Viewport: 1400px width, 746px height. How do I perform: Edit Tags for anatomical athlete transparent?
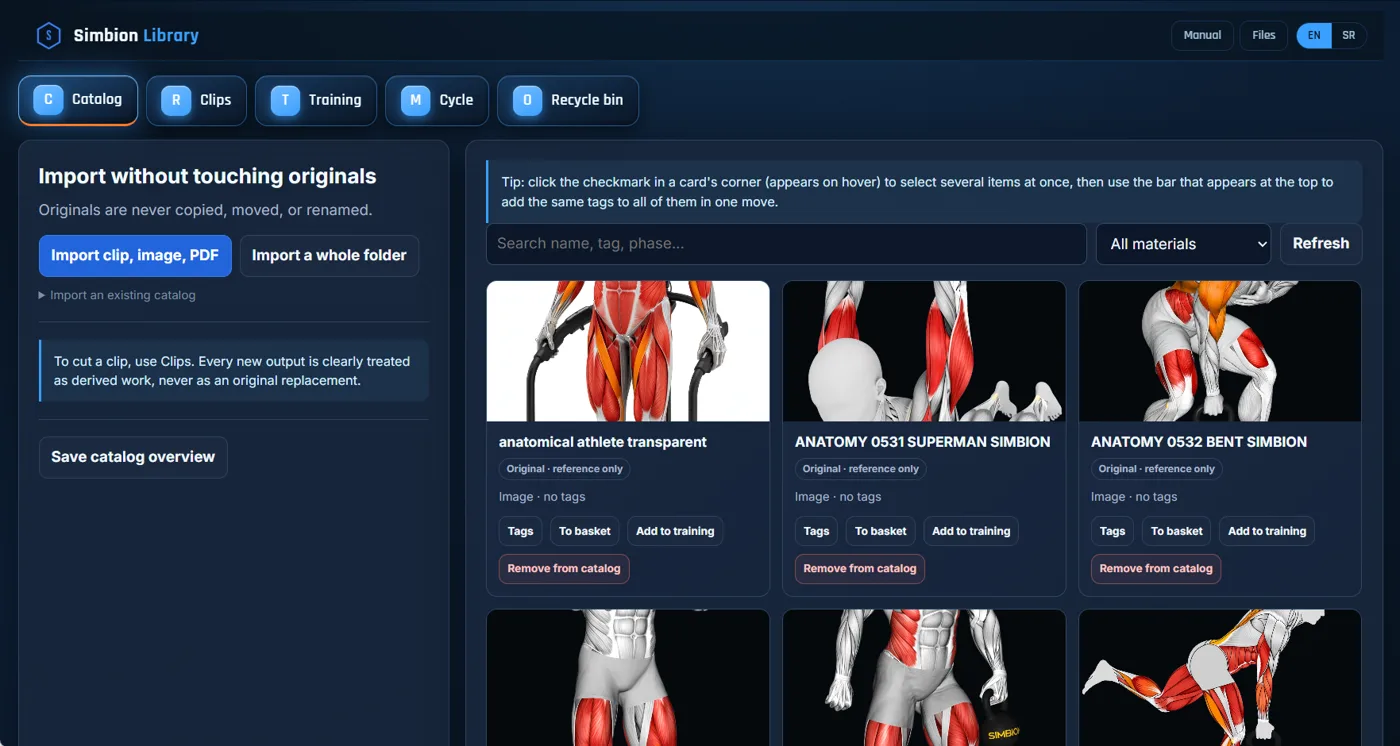[520, 531]
